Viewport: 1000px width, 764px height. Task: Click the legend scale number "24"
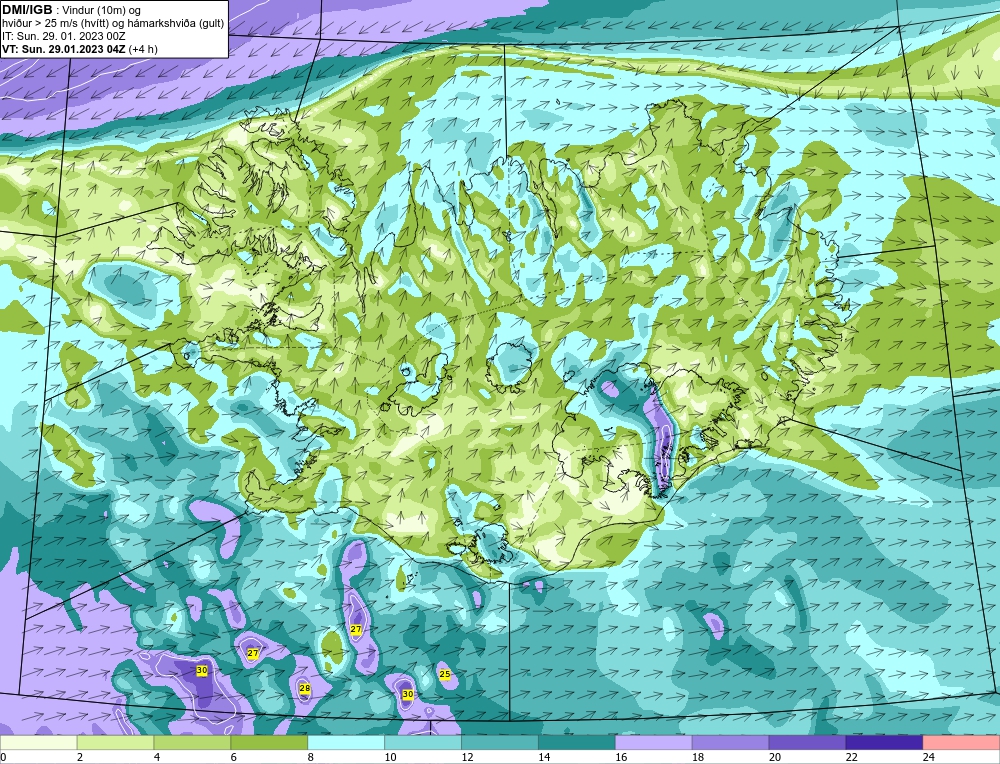(929, 757)
